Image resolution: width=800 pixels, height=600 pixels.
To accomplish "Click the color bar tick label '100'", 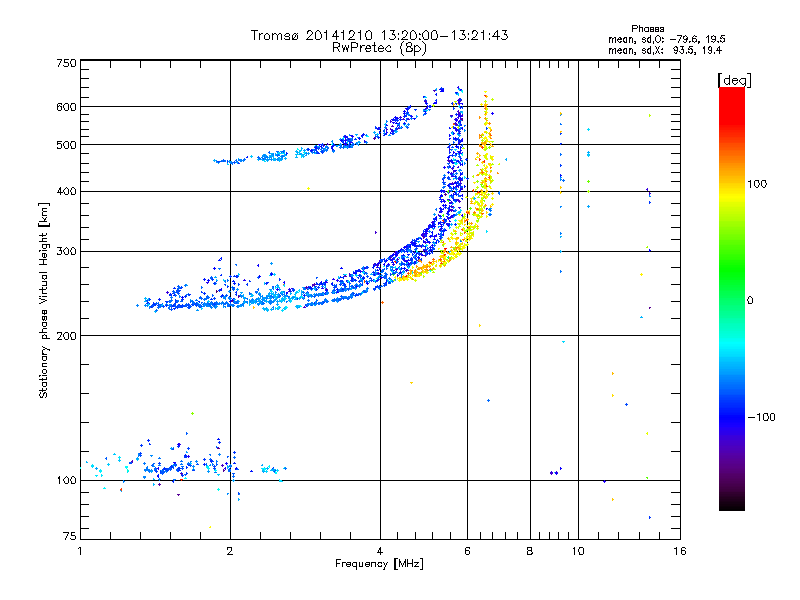I will click(757, 184).
